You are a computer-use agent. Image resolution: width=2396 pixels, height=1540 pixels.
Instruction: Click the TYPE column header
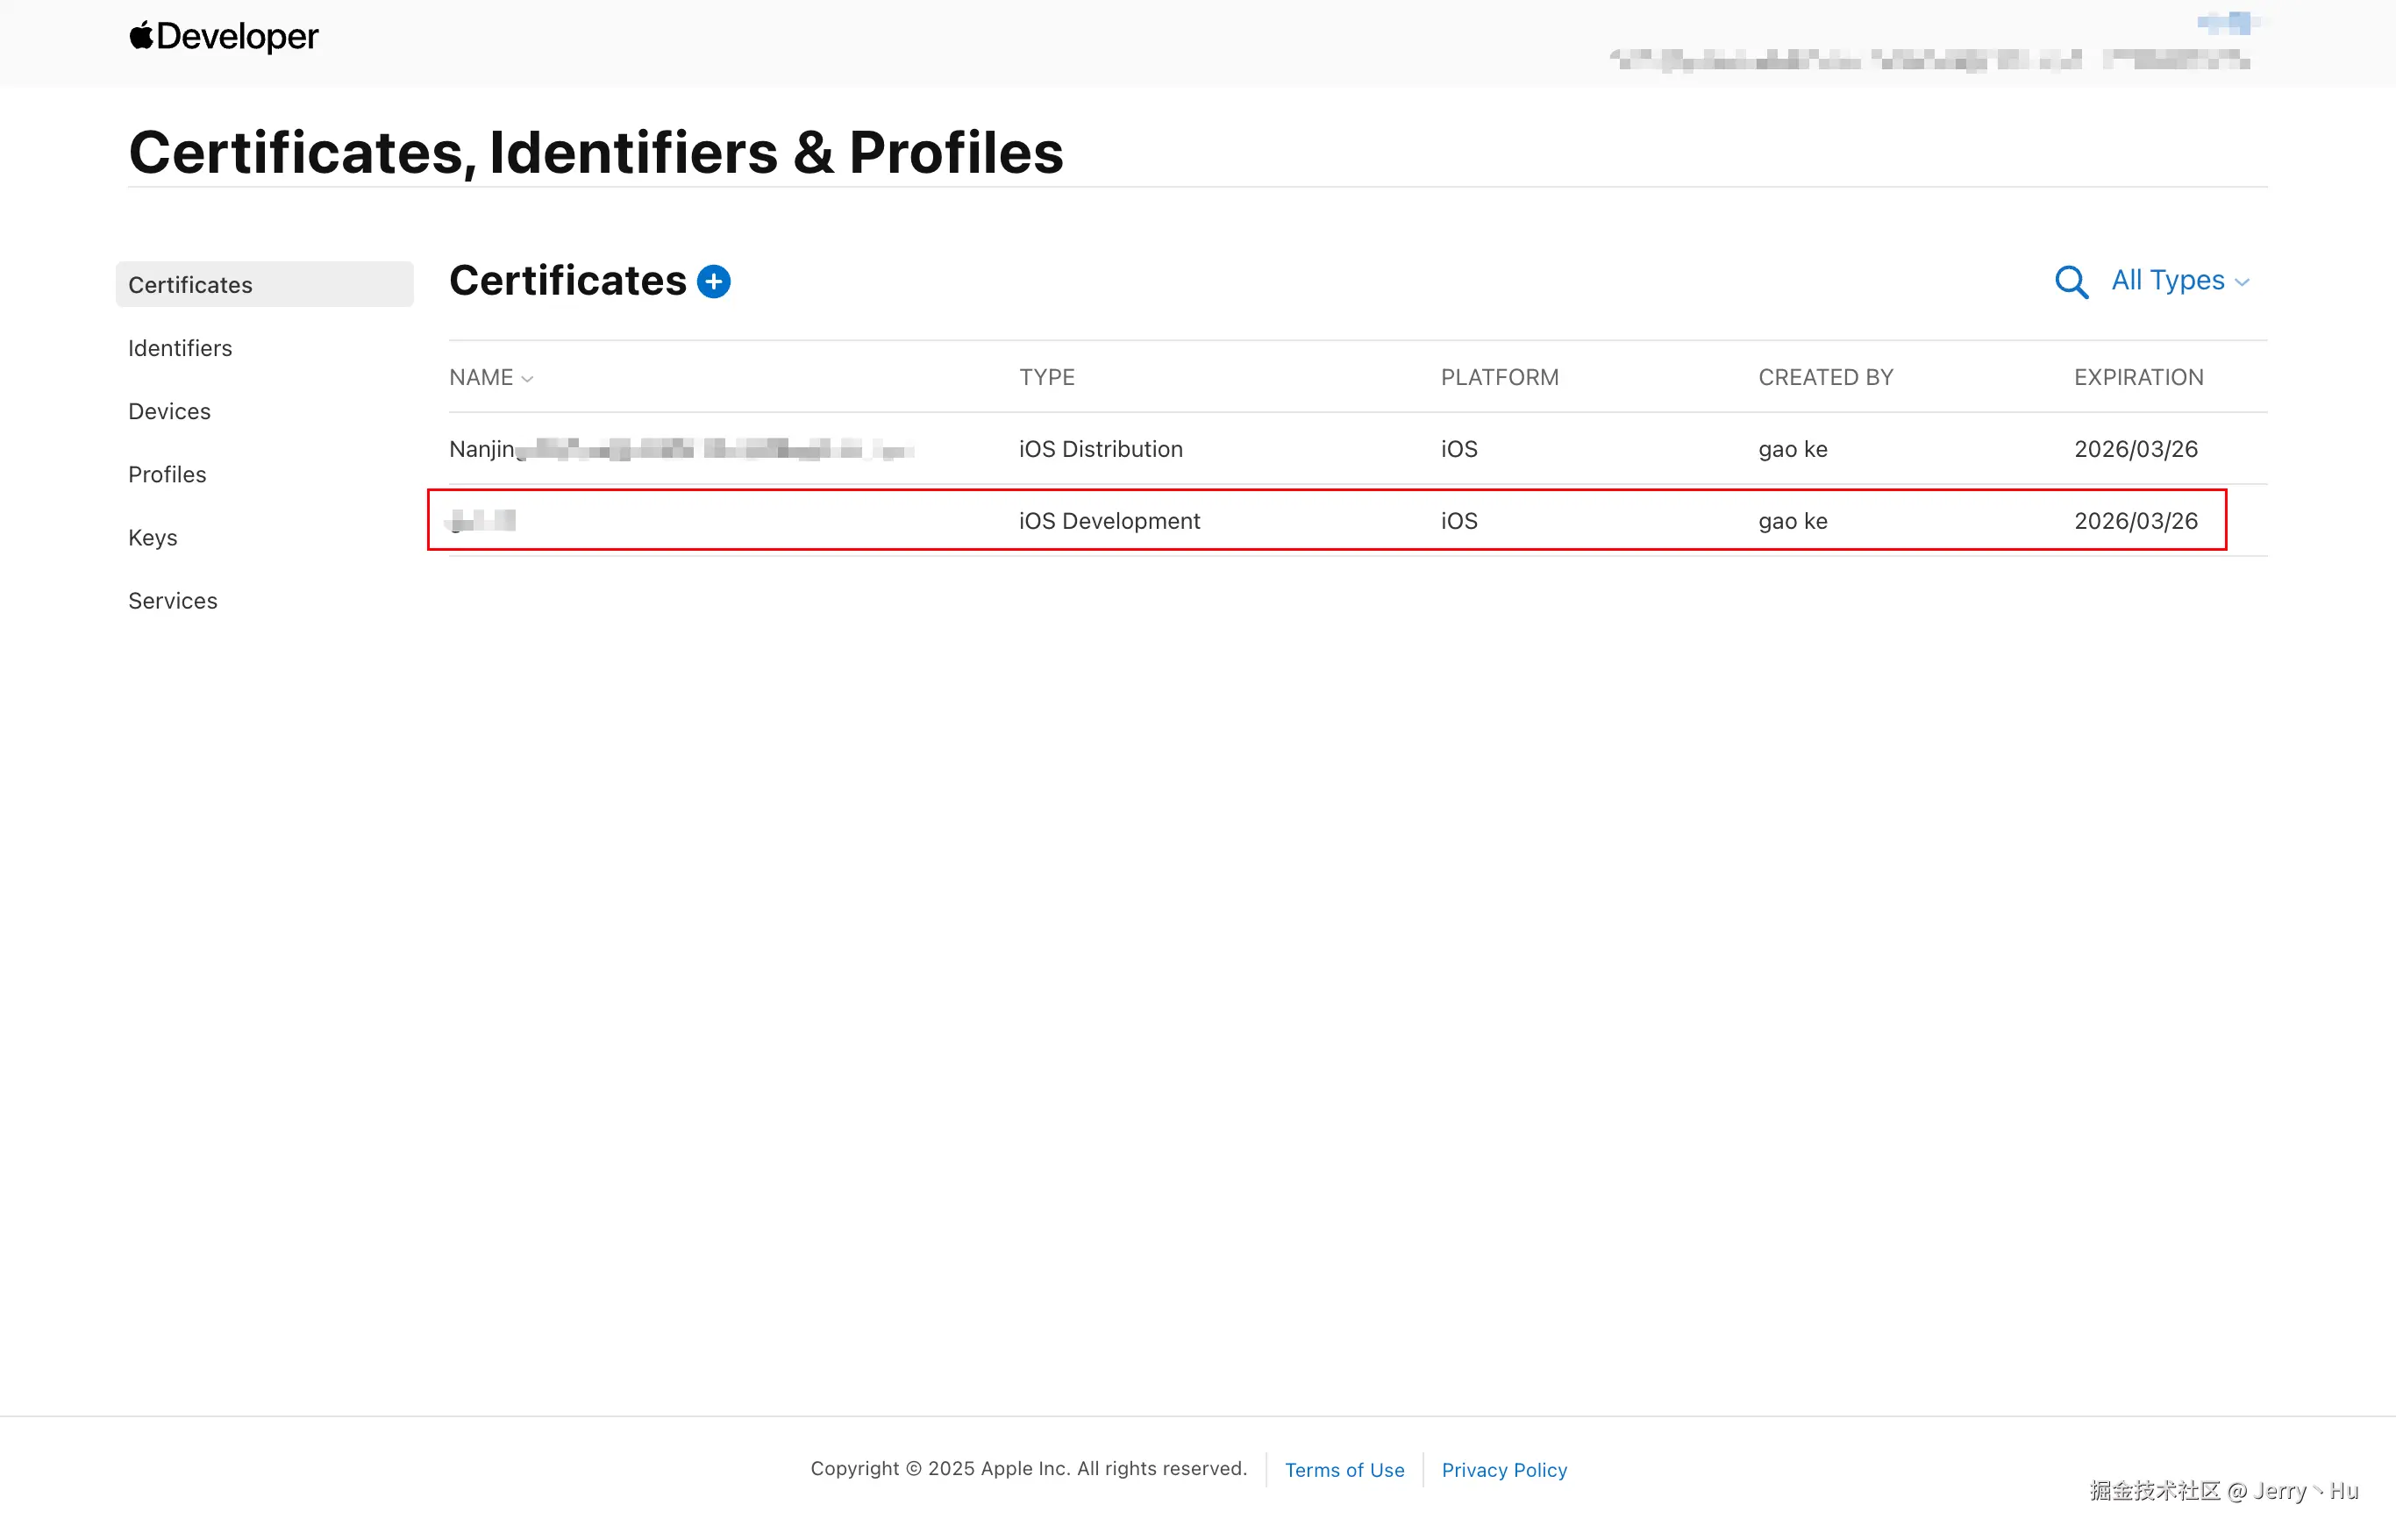(1047, 377)
